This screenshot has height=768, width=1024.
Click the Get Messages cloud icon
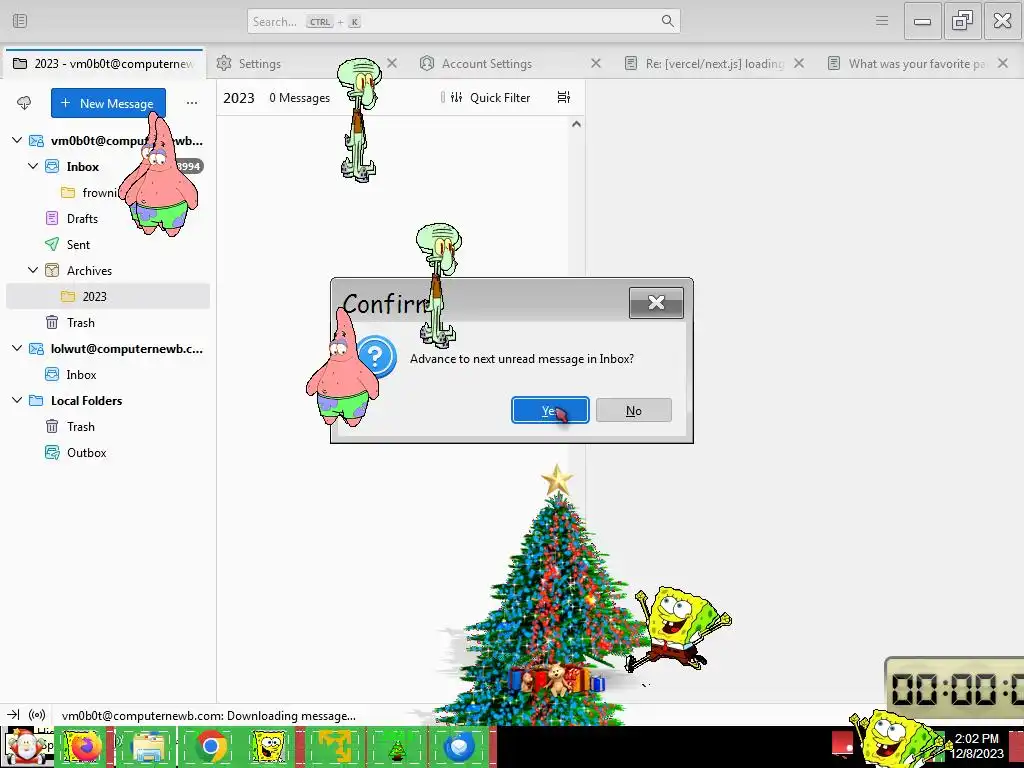(x=24, y=103)
